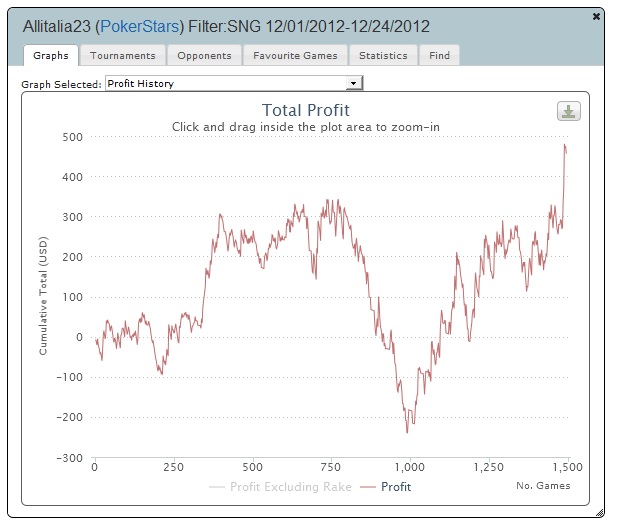Toggle the Profit series in legend
The image size is (618, 524).
tap(395, 487)
